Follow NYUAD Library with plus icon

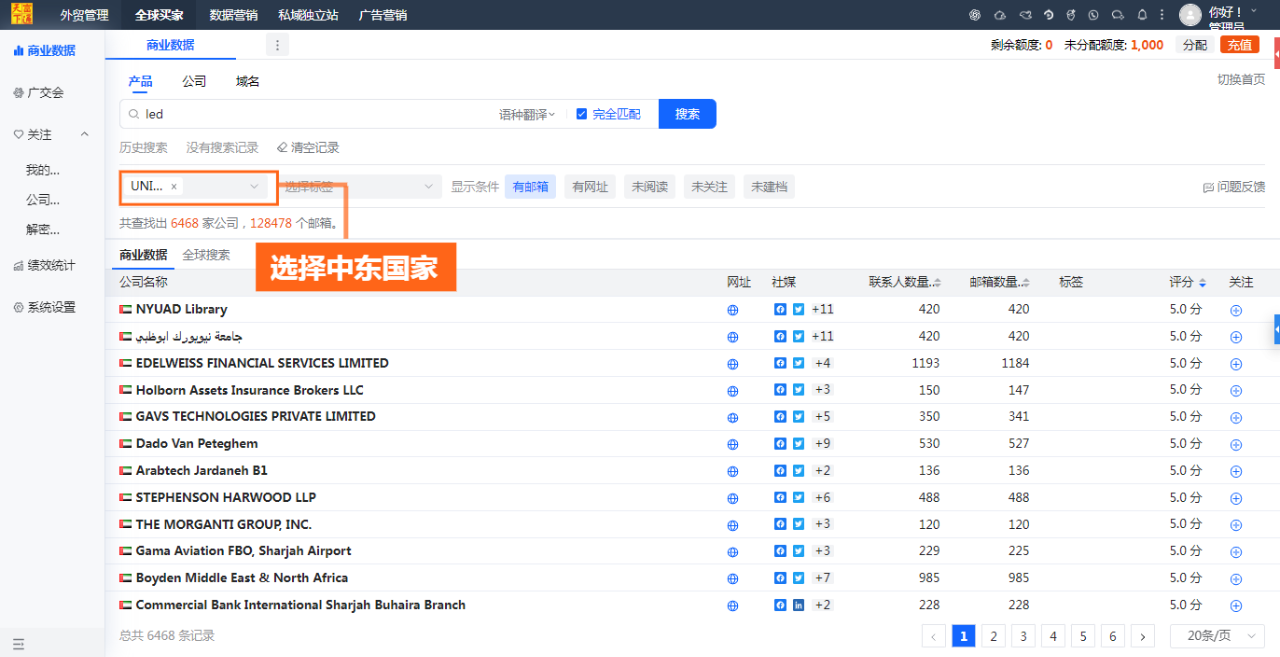1236,310
